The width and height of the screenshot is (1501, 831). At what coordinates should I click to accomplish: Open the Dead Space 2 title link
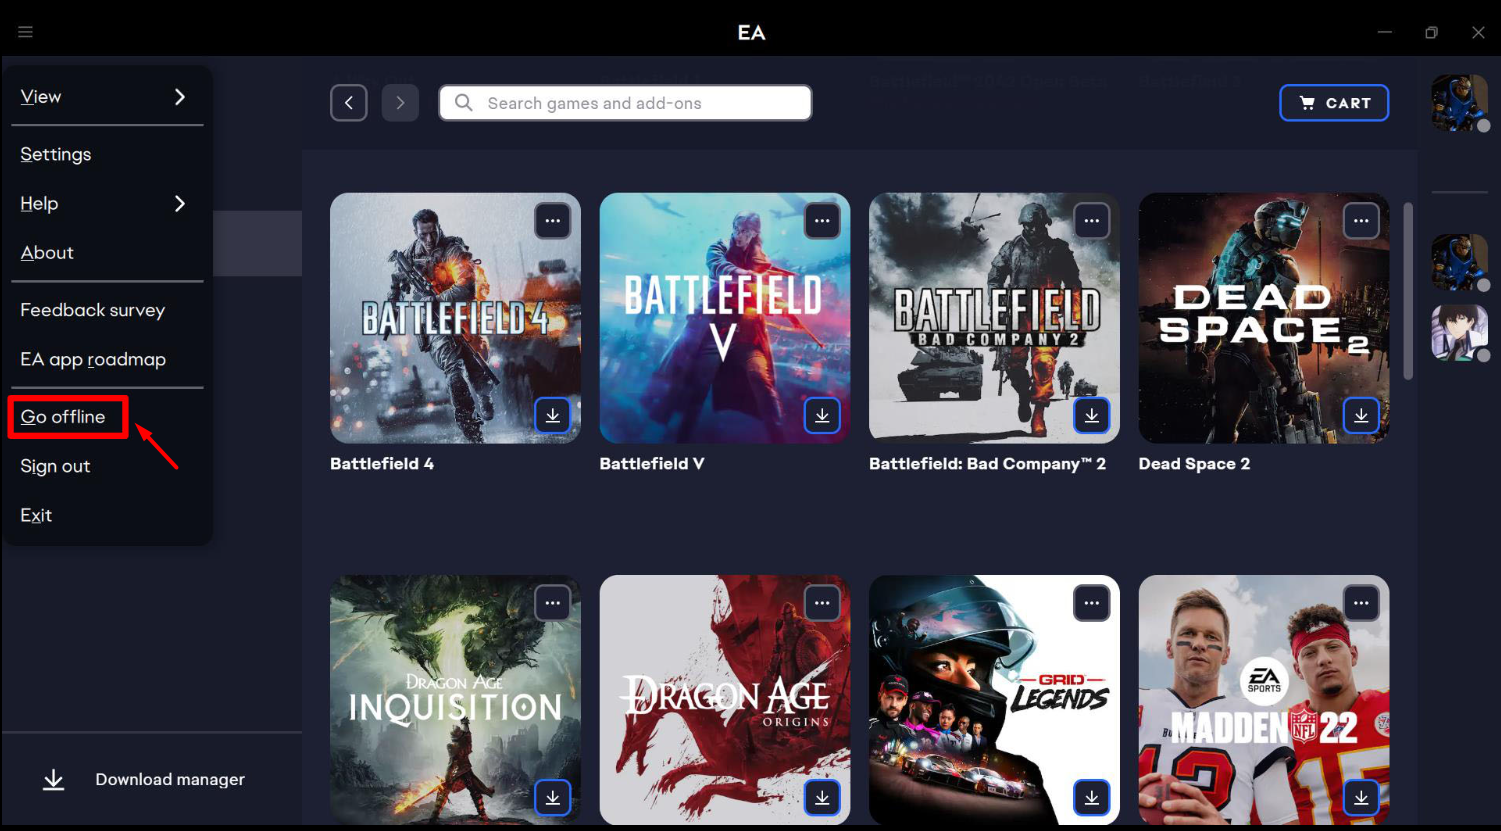[1194, 464]
